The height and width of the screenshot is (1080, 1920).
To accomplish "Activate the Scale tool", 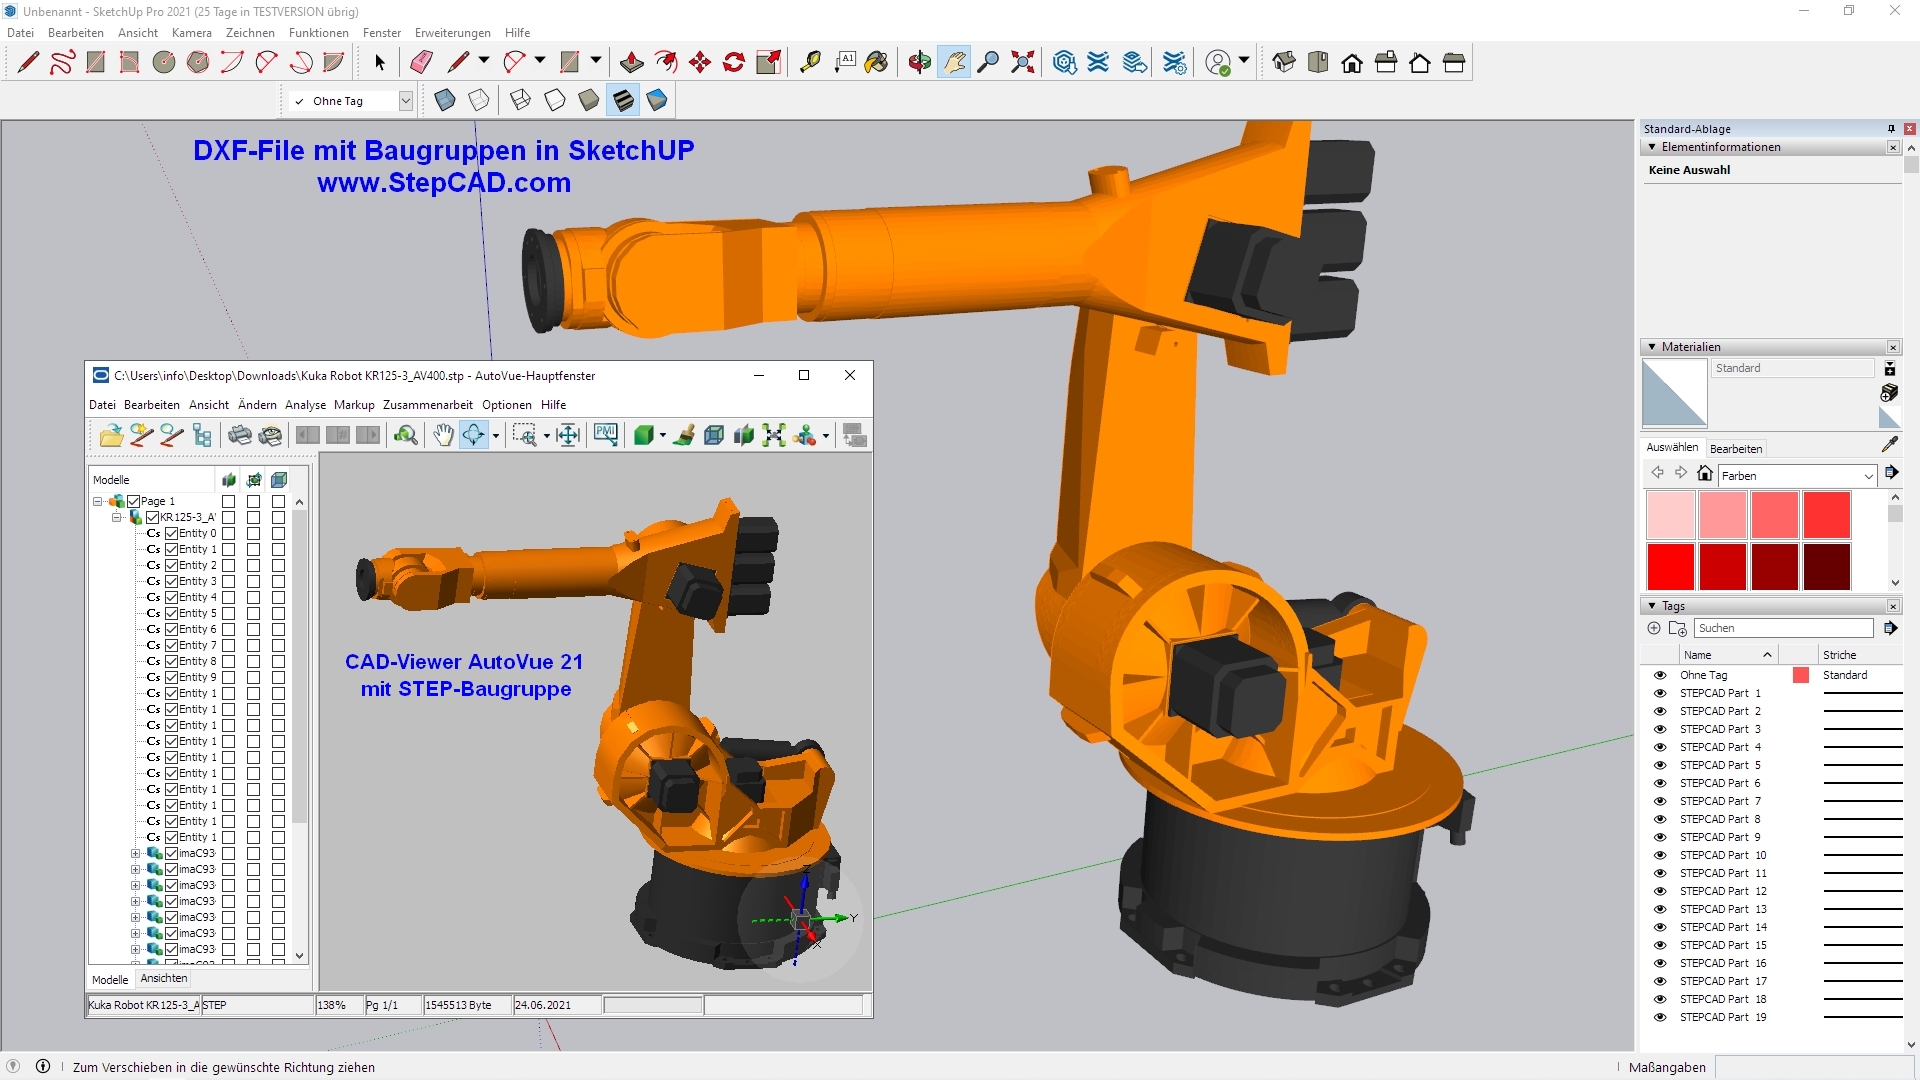I will [x=768, y=63].
